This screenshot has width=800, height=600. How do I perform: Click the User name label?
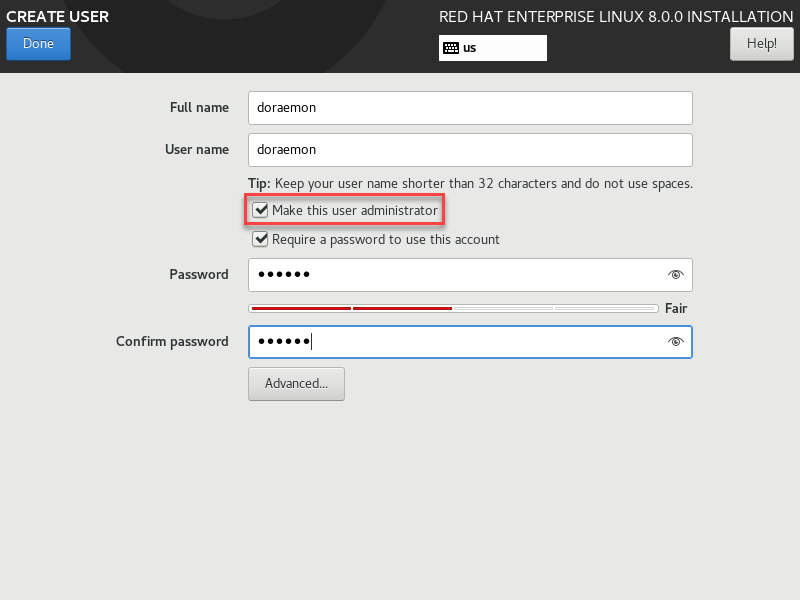point(197,149)
